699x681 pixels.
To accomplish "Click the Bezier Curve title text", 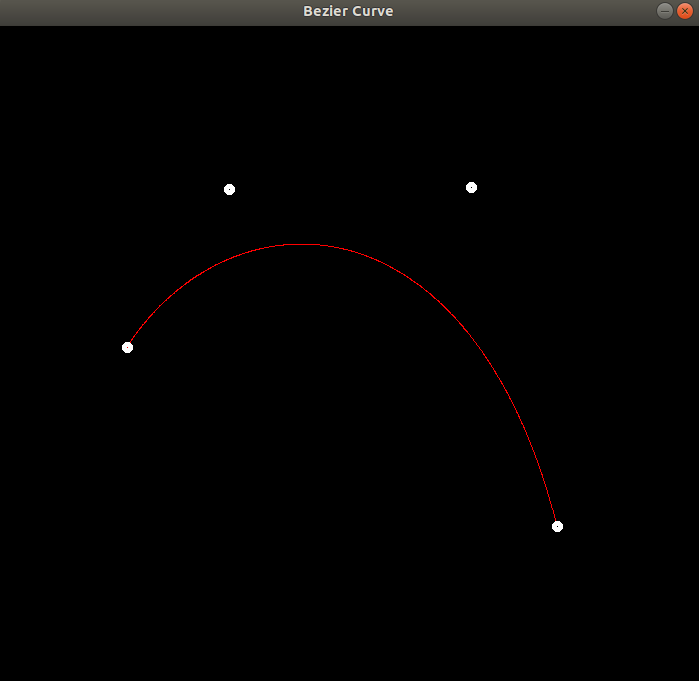I will click(348, 11).
